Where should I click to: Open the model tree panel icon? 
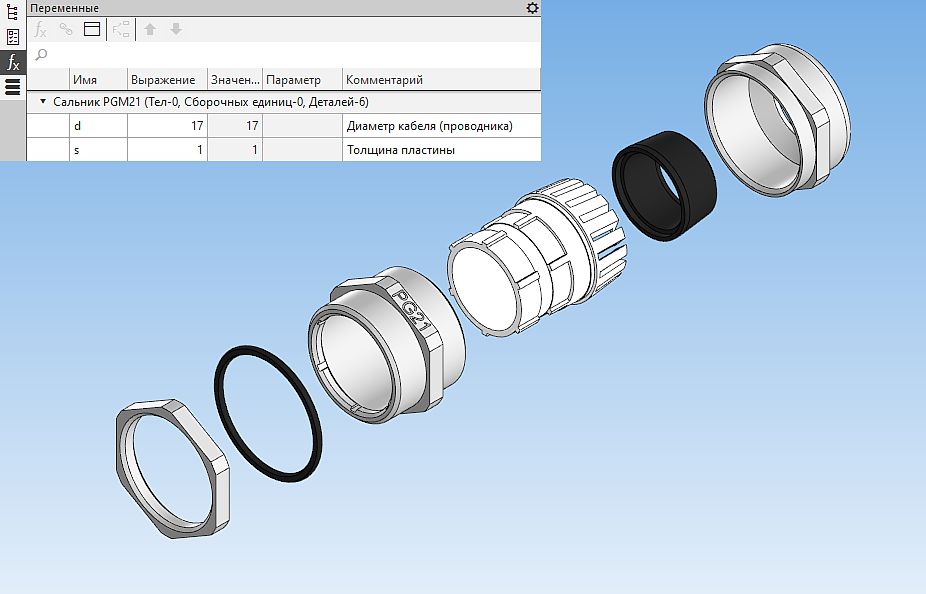click(x=13, y=11)
